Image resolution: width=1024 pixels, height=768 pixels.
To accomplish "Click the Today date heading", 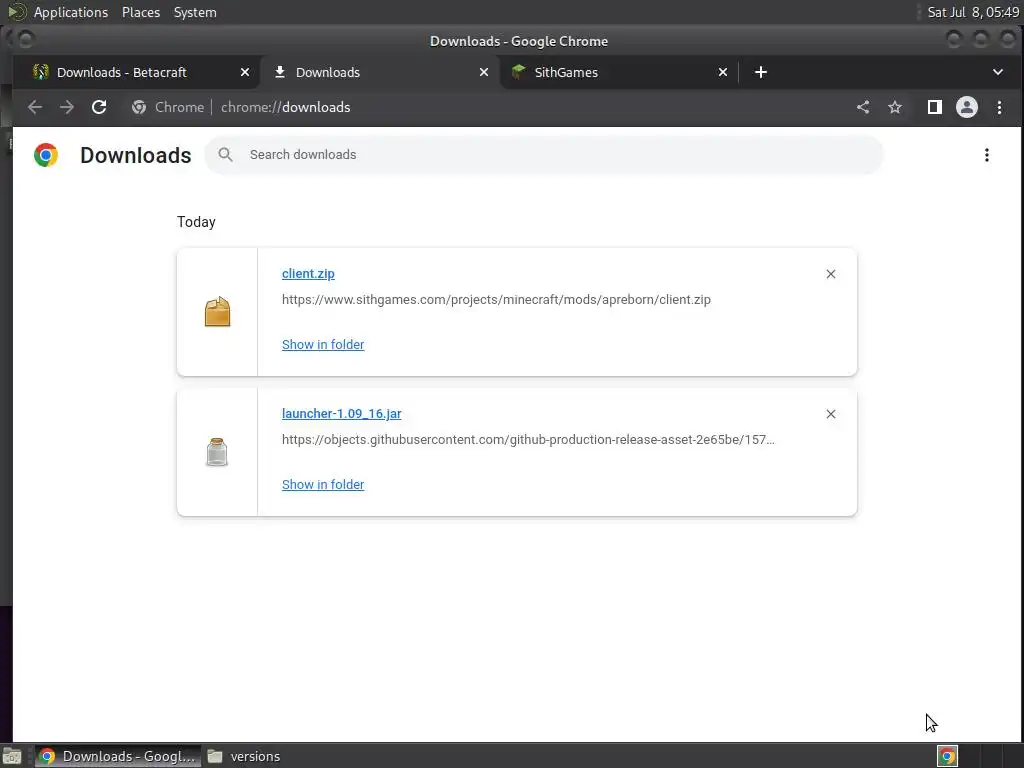I will (x=196, y=222).
